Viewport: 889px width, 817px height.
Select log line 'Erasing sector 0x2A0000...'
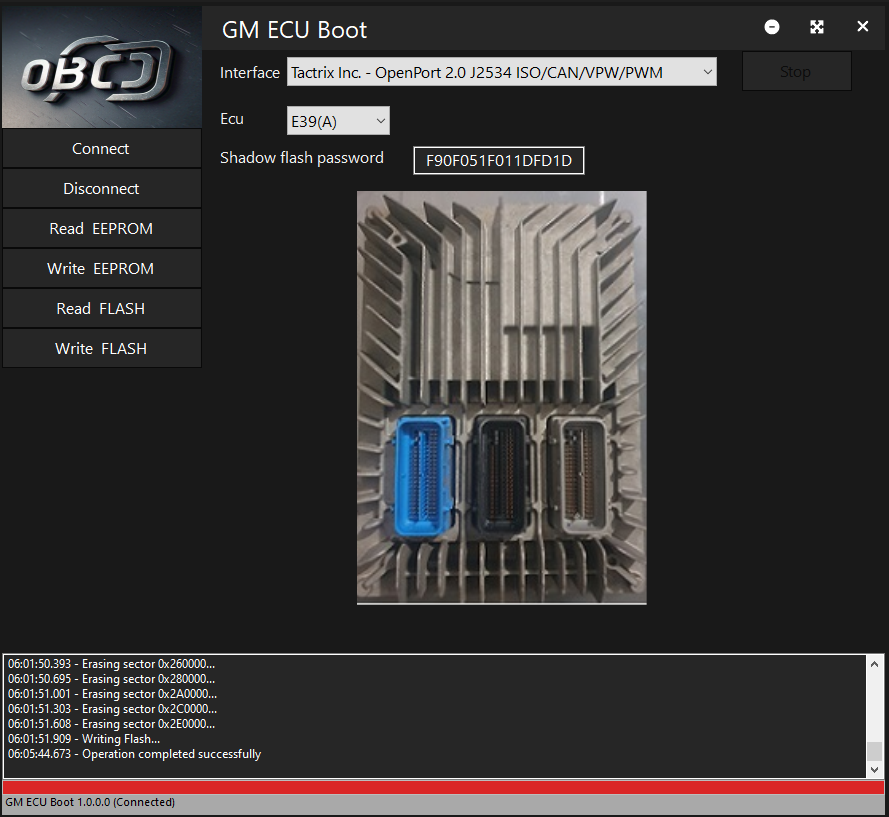tap(112, 694)
